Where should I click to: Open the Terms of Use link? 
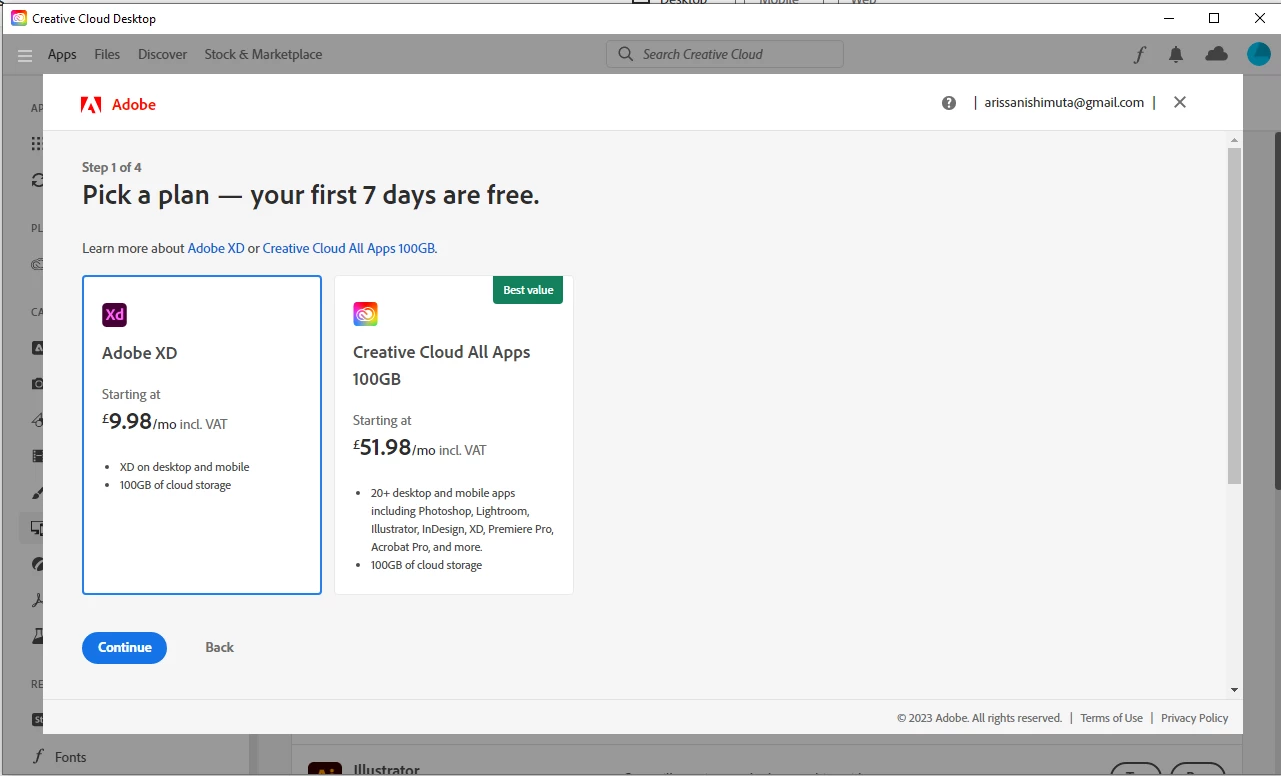(1111, 718)
